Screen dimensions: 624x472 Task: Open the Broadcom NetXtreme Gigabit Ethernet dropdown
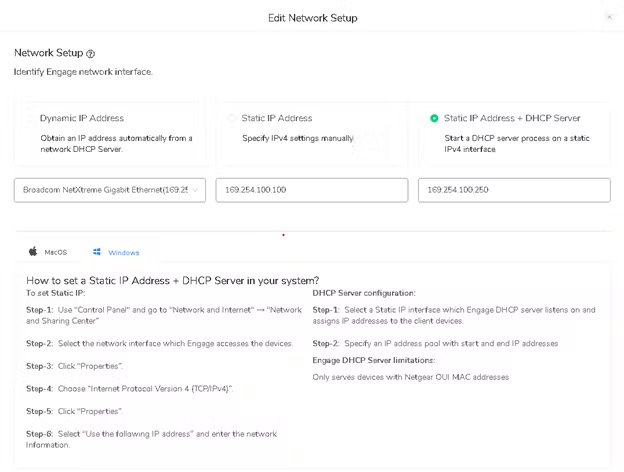110,190
